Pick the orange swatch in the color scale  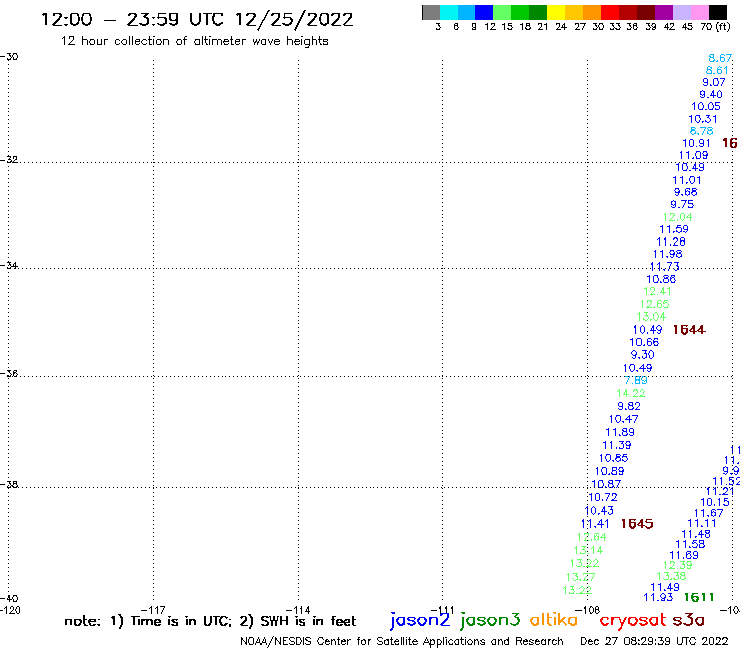pyautogui.click(x=592, y=12)
